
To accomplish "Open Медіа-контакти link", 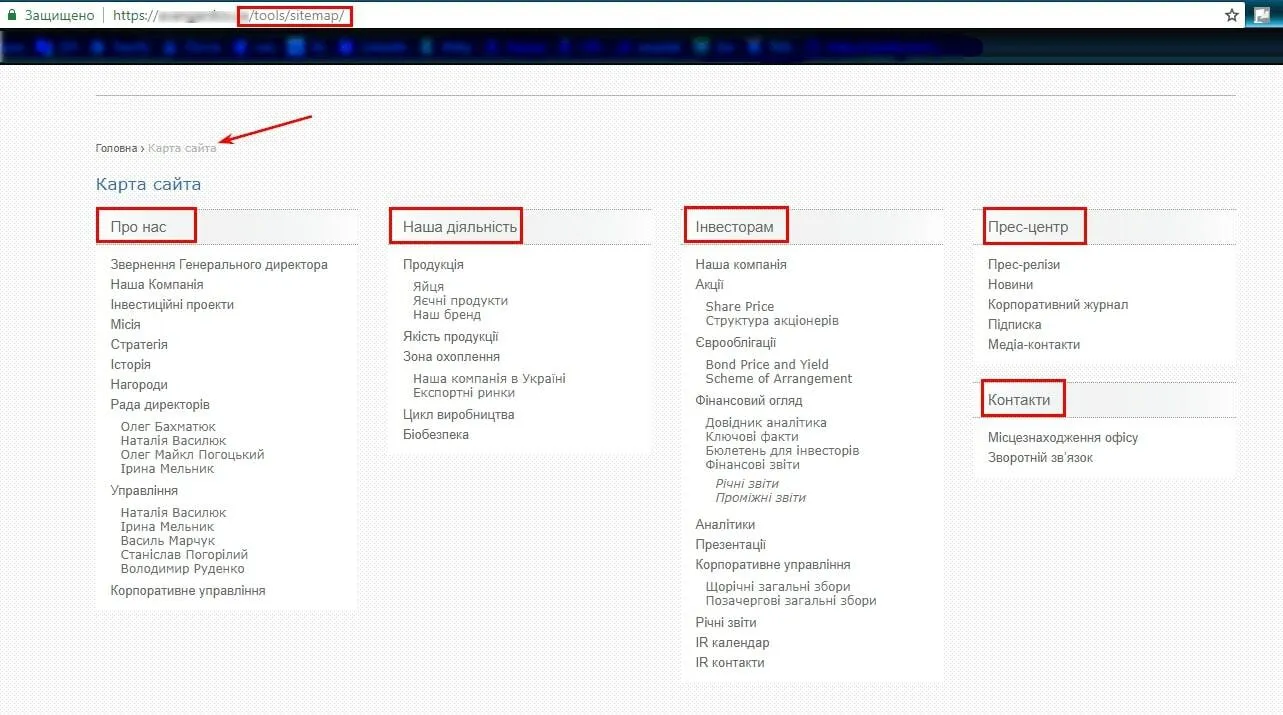I will pyautogui.click(x=1034, y=345).
